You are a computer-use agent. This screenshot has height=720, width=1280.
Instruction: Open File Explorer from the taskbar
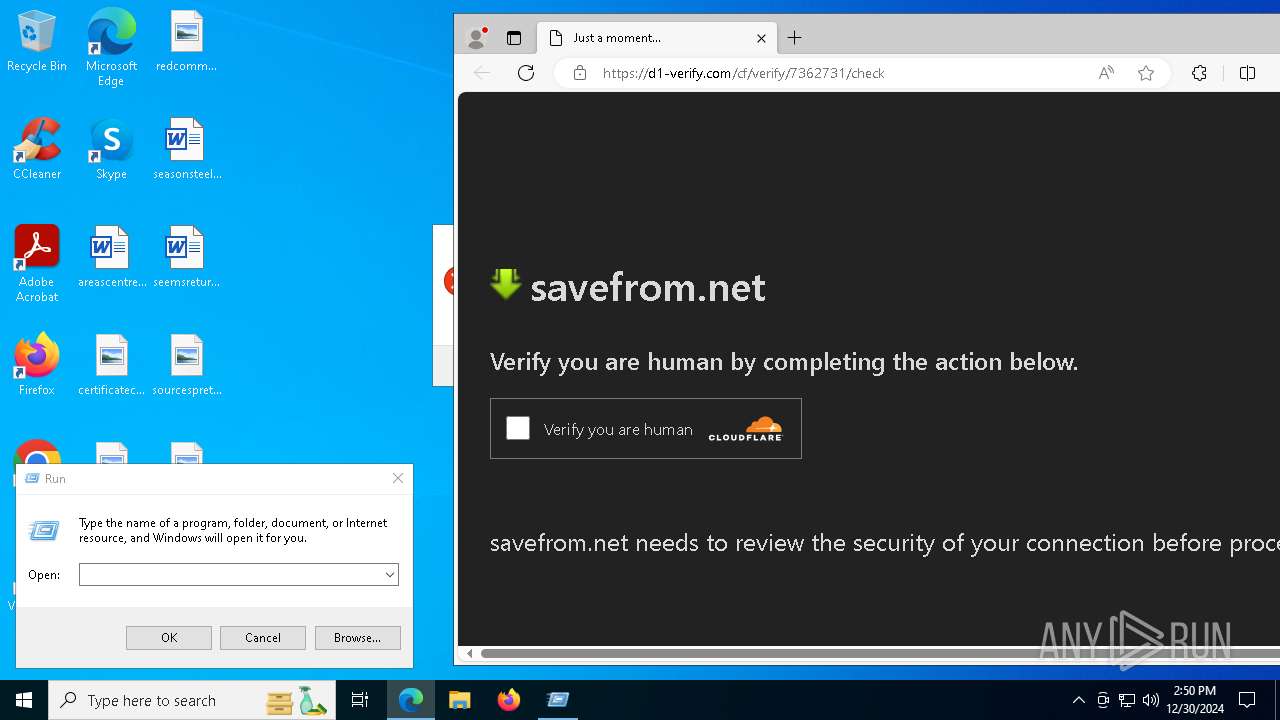pos(460,700)
